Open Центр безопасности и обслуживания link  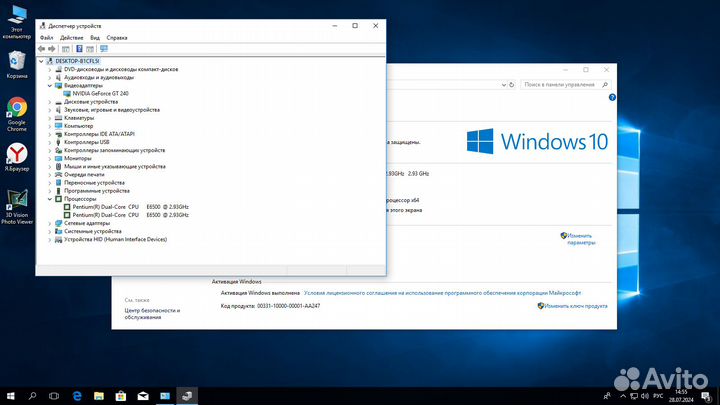click(152, 314)
